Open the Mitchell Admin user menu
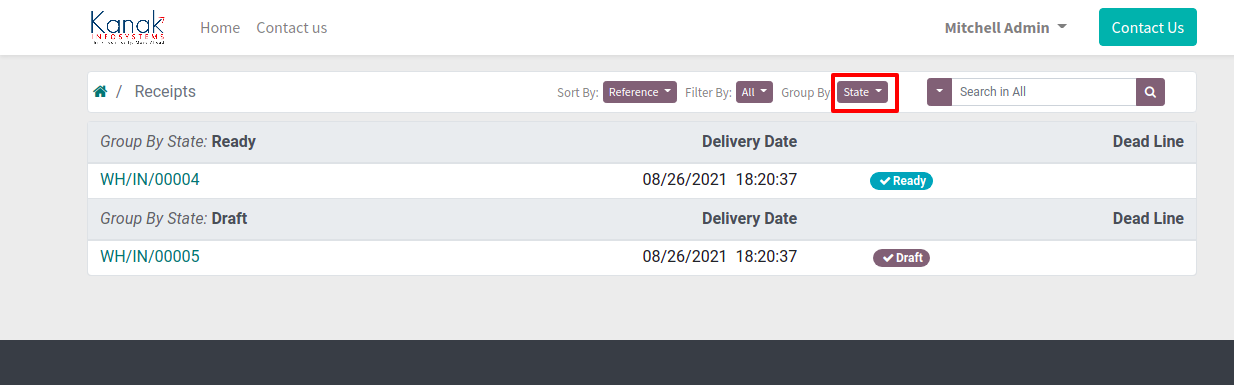The width and height of the screenshot is (1234, 385). [x=1005, y=28]
